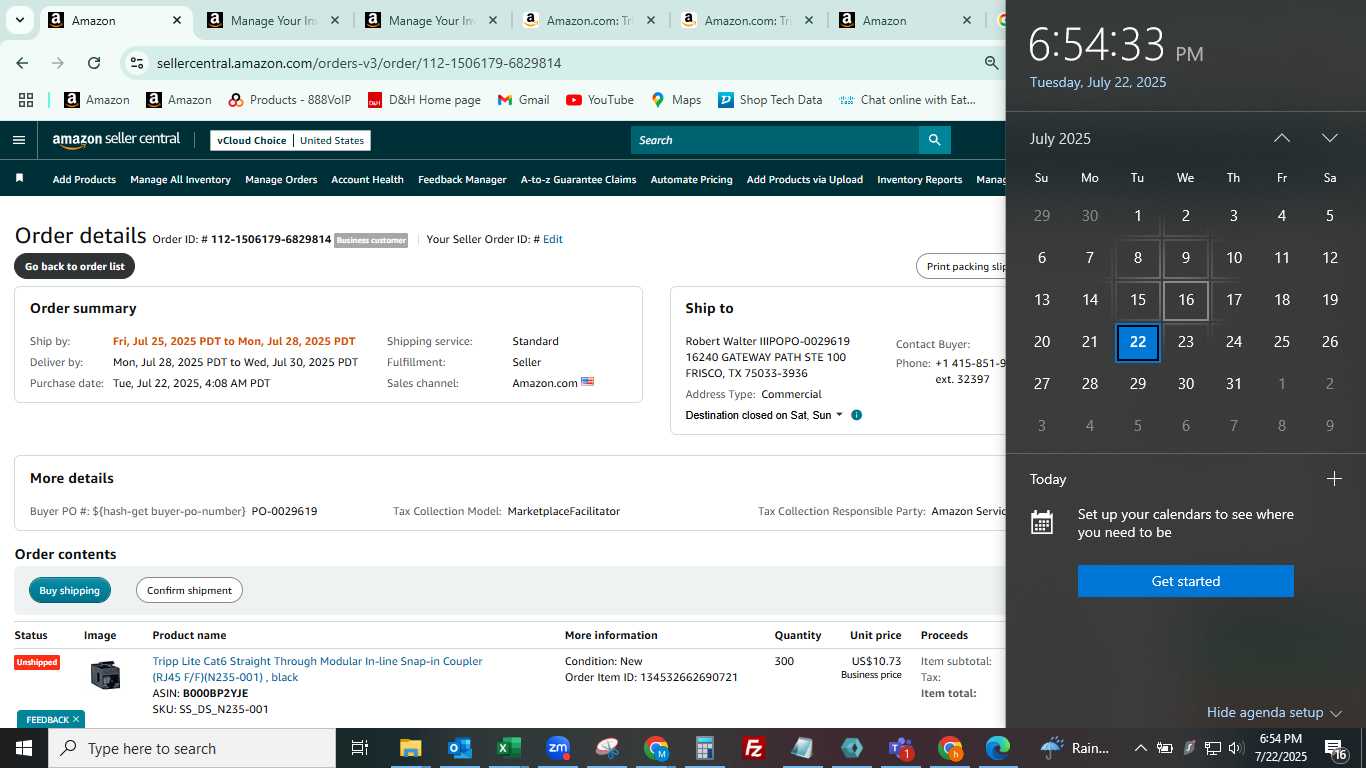1366x768 pixels.
Task: Open Add Products via Upload nav item
Action: click(804, 180)
